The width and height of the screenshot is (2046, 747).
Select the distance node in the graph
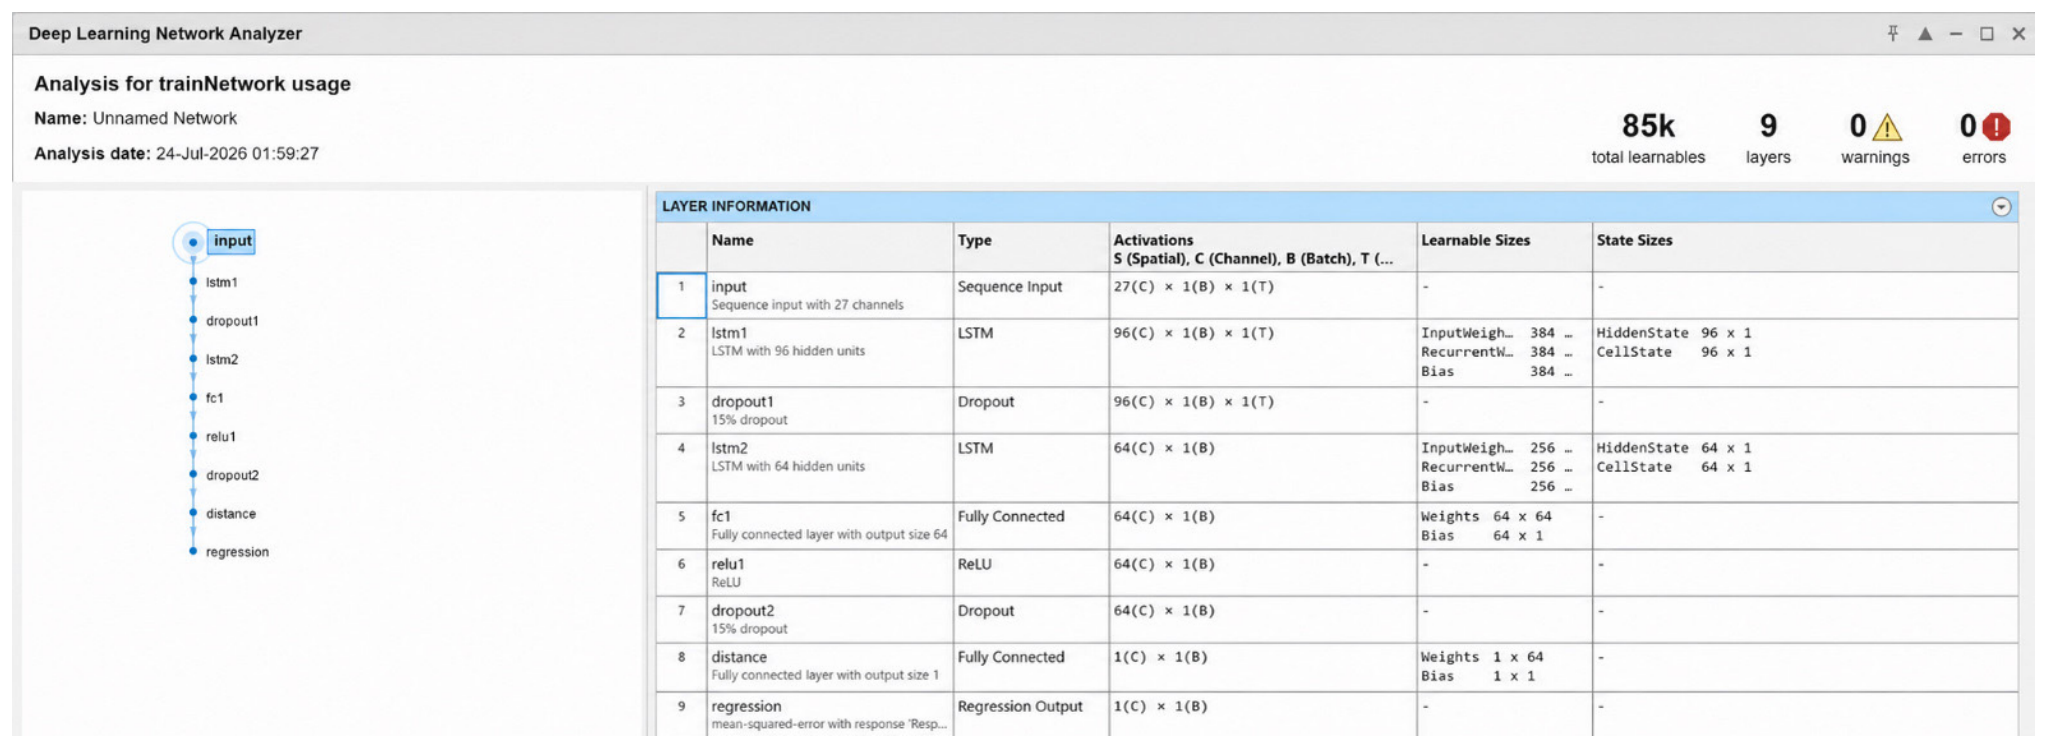230,514
